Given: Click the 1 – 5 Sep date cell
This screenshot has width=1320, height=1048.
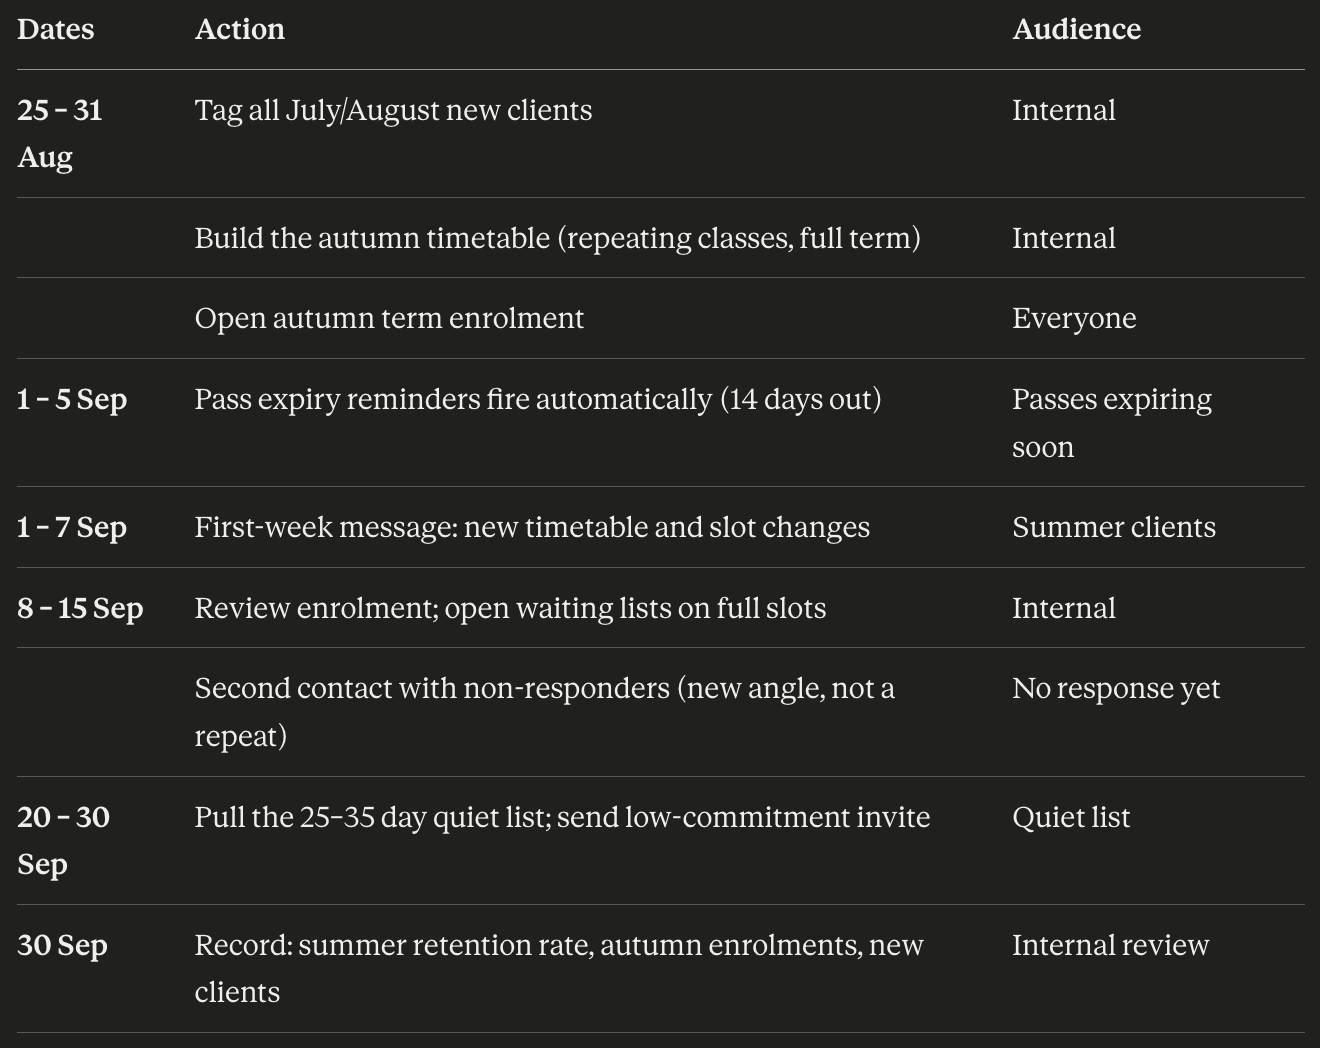Looking at the screenshot, I should (72, 399).
